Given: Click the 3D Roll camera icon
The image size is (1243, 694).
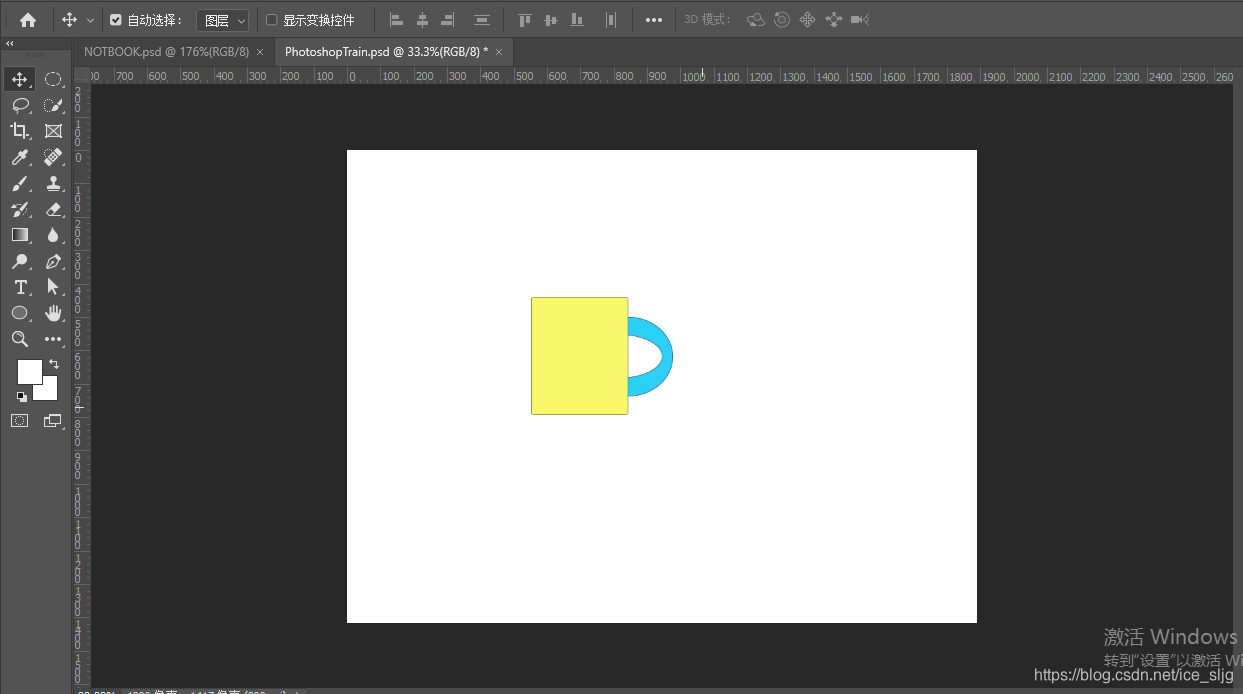Looking at the screenshot, I should [x=782, y=19].
